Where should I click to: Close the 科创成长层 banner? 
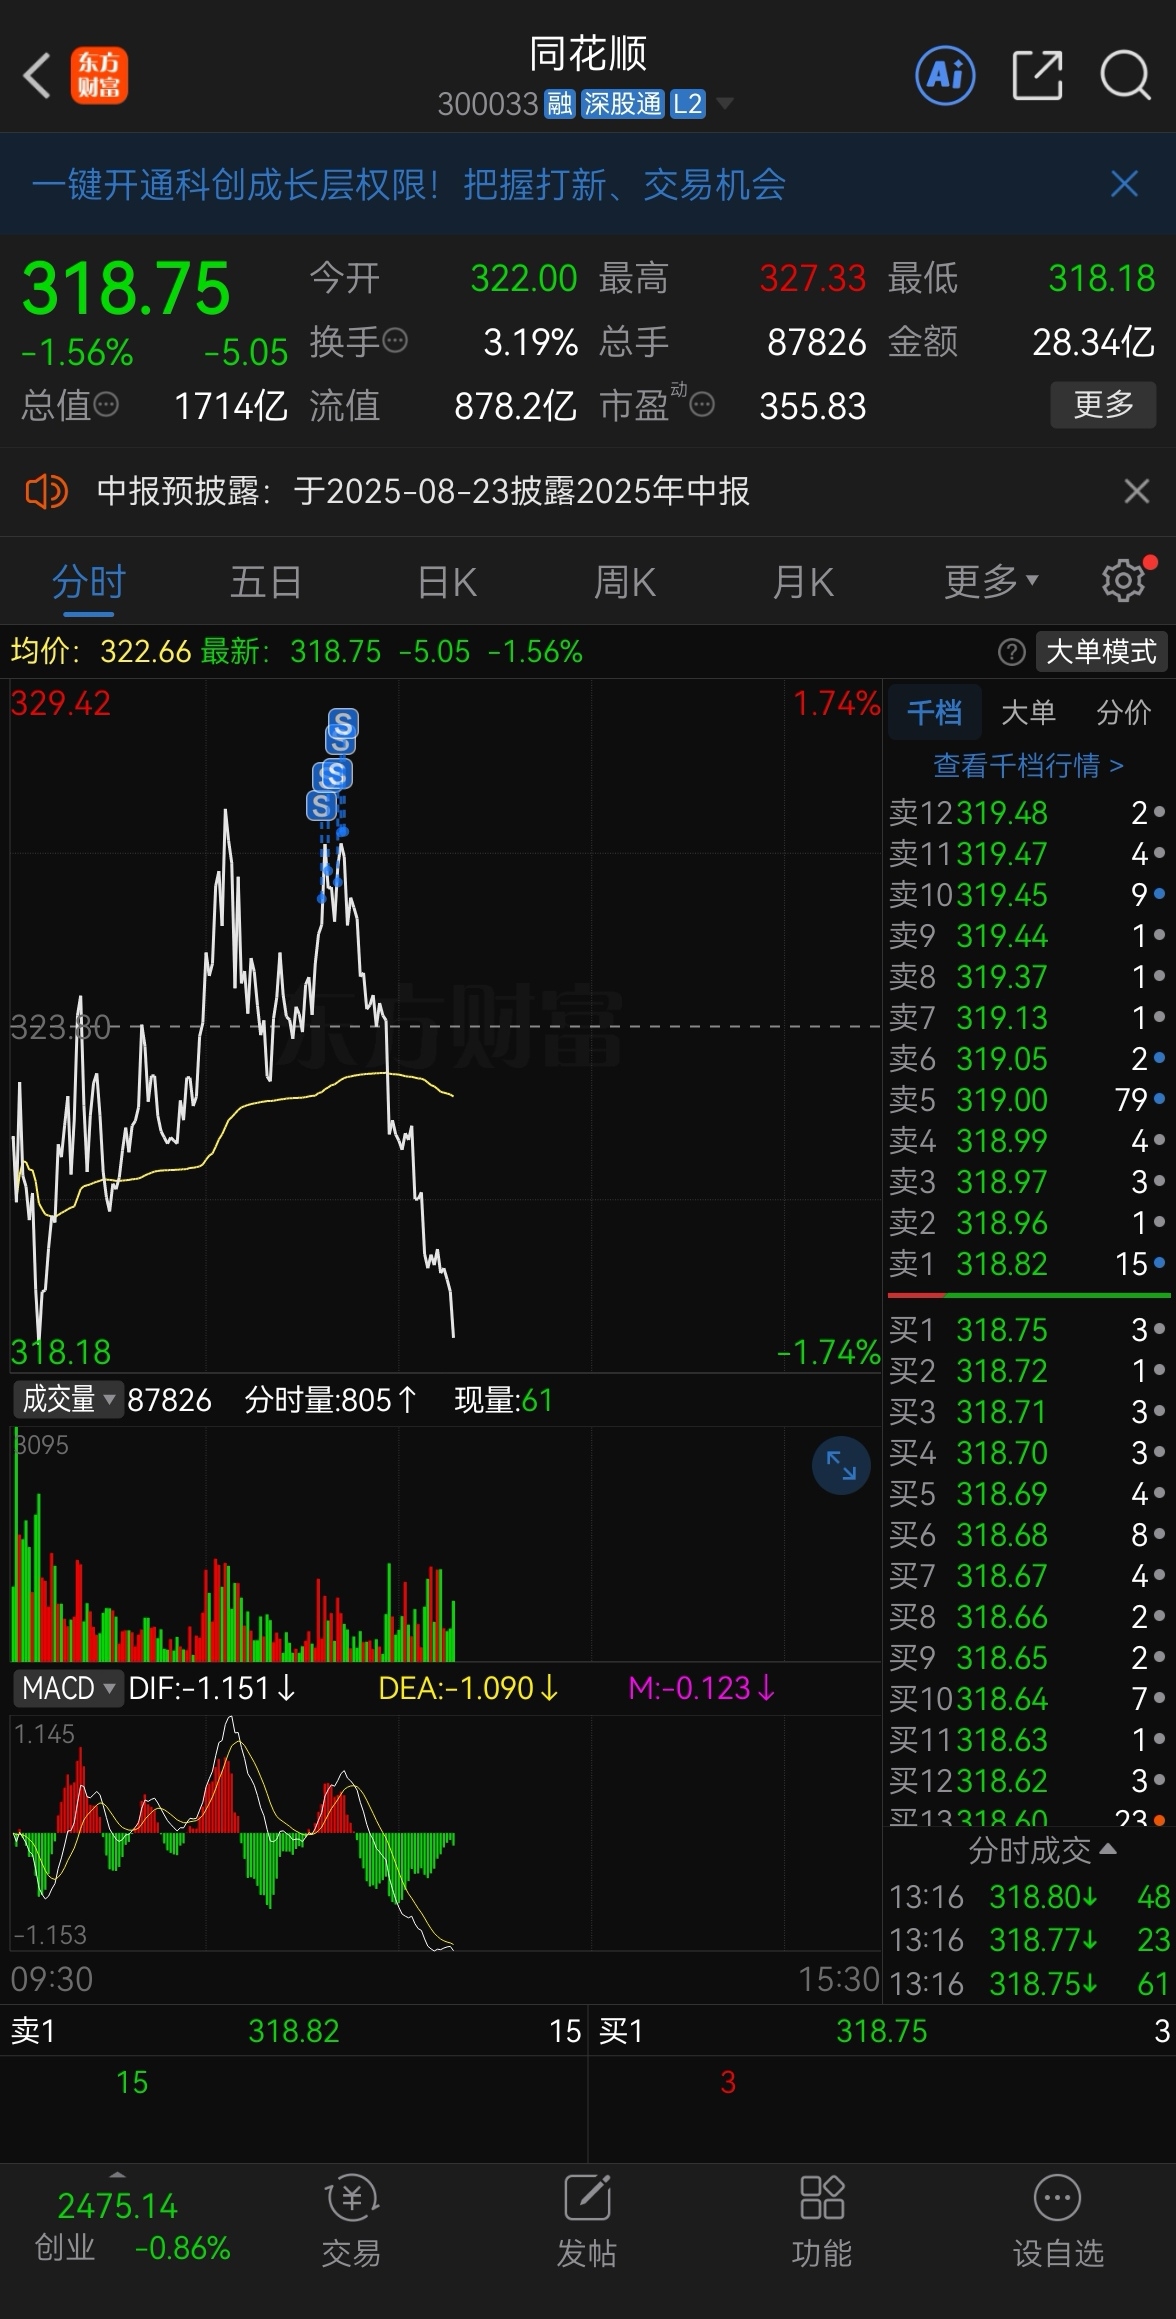[1125, 184]
